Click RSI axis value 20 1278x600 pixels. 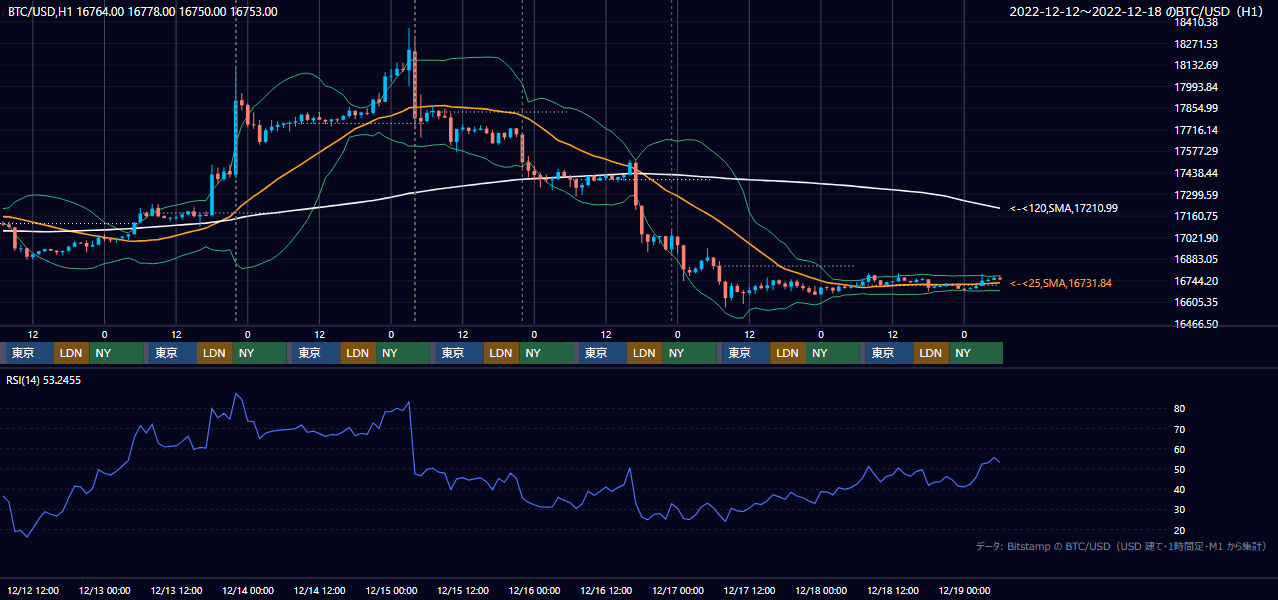(1180, 530)
